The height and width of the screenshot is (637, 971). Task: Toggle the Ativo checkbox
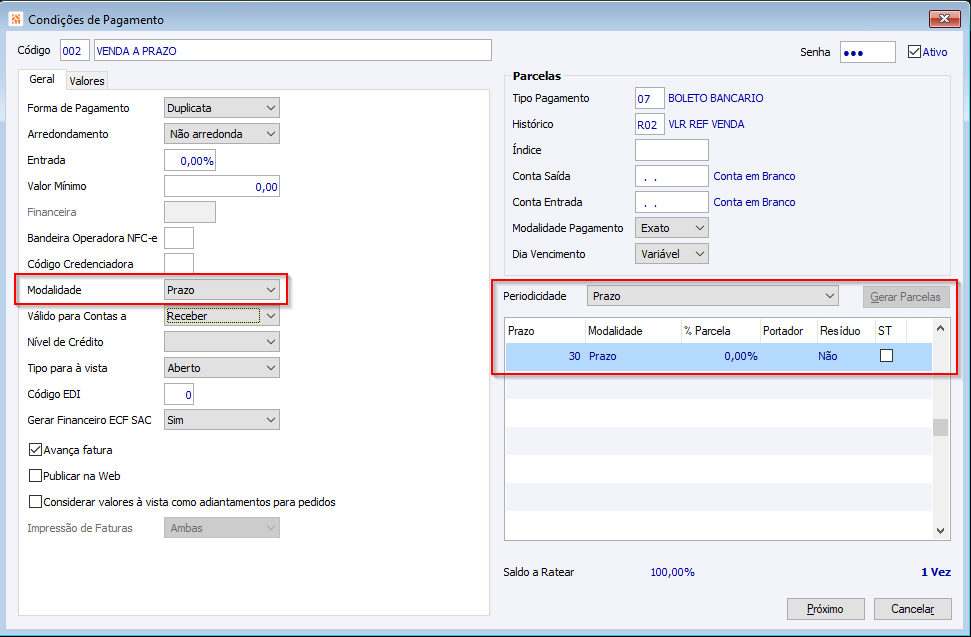914,52
